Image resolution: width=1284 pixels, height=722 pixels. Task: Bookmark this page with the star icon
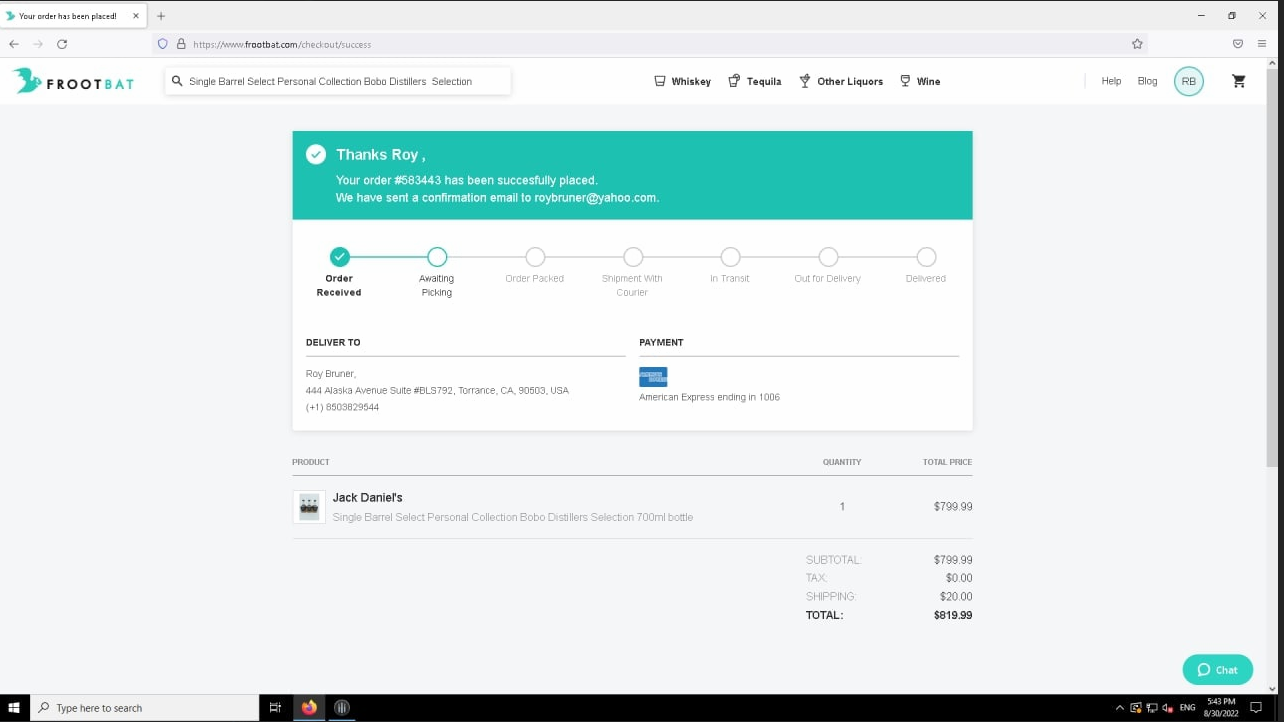tap(1137, 44)
